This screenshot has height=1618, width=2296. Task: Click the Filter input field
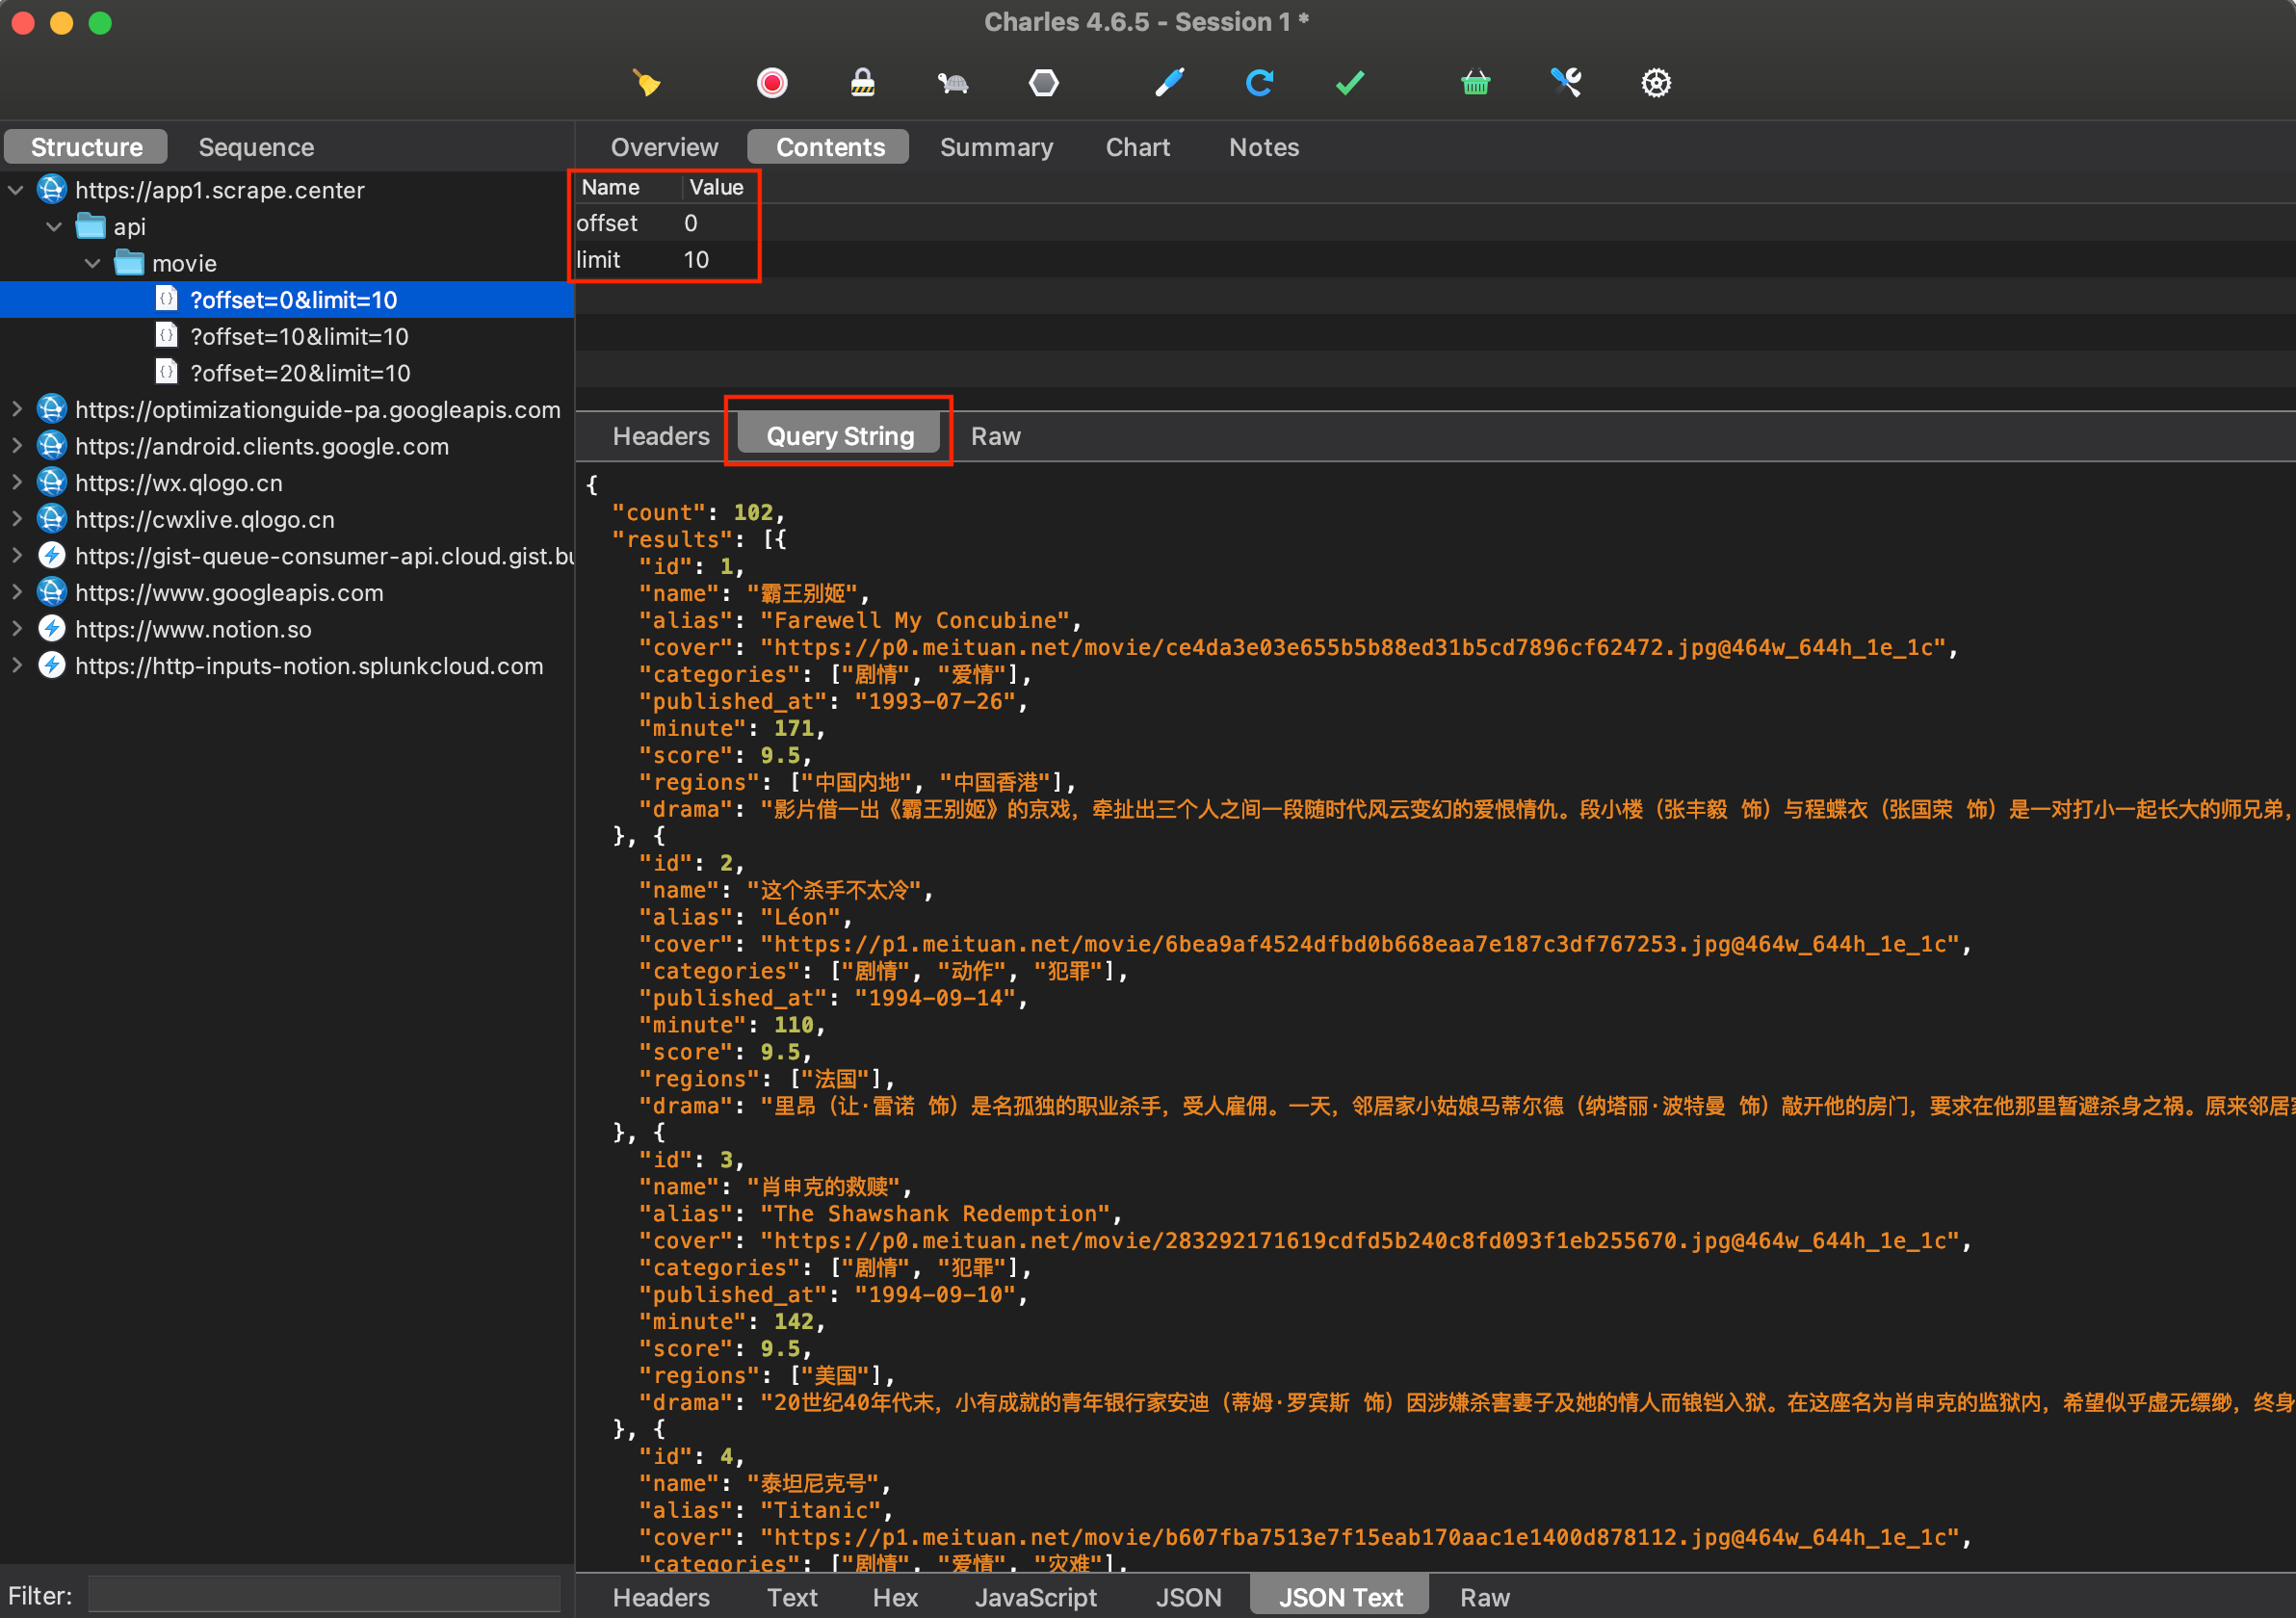(324, 1595)
